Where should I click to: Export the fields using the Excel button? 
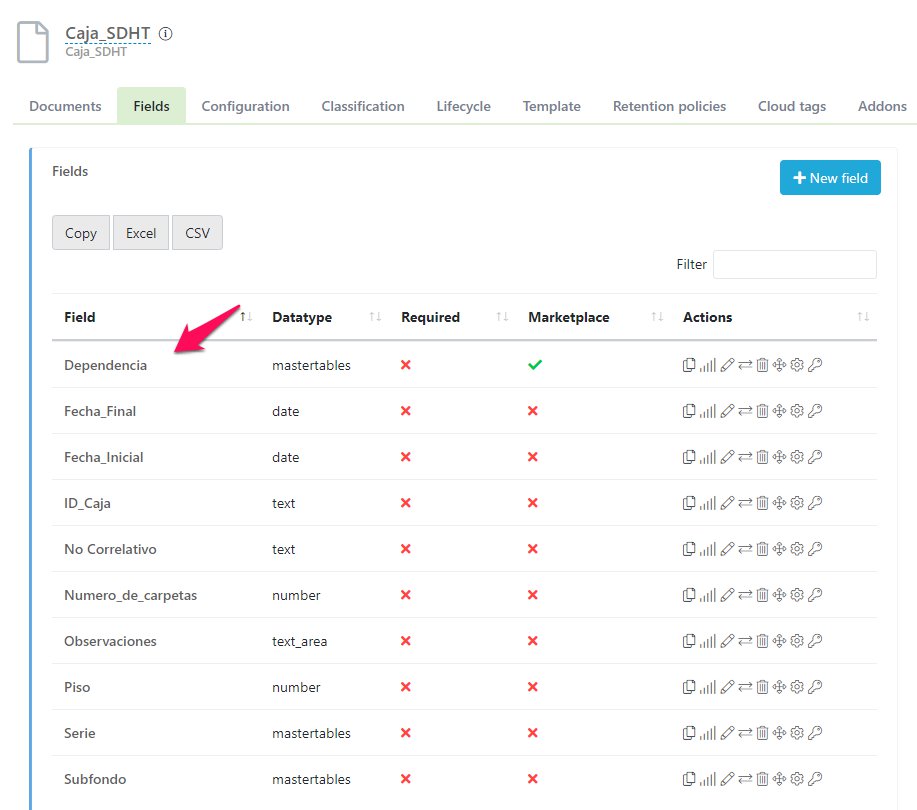pos(141,233)
